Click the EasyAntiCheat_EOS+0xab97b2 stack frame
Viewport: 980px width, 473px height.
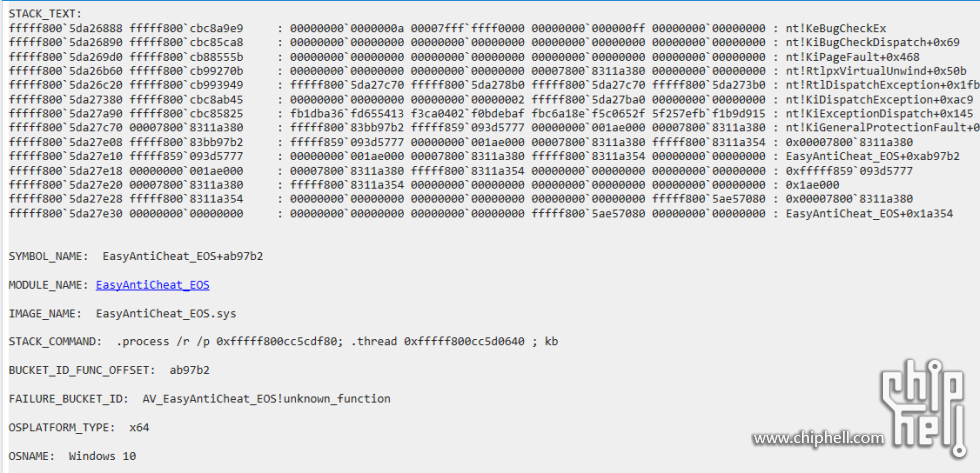[x=872, y=156]
